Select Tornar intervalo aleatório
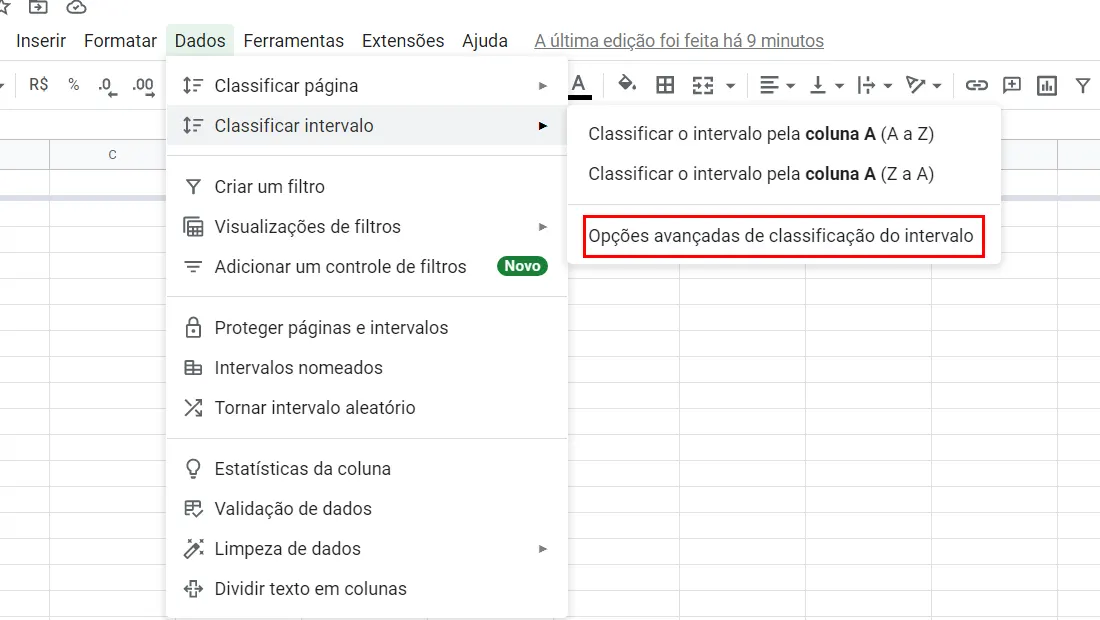The height and width of the screenshot is (620, 1100). click(366, 407)
